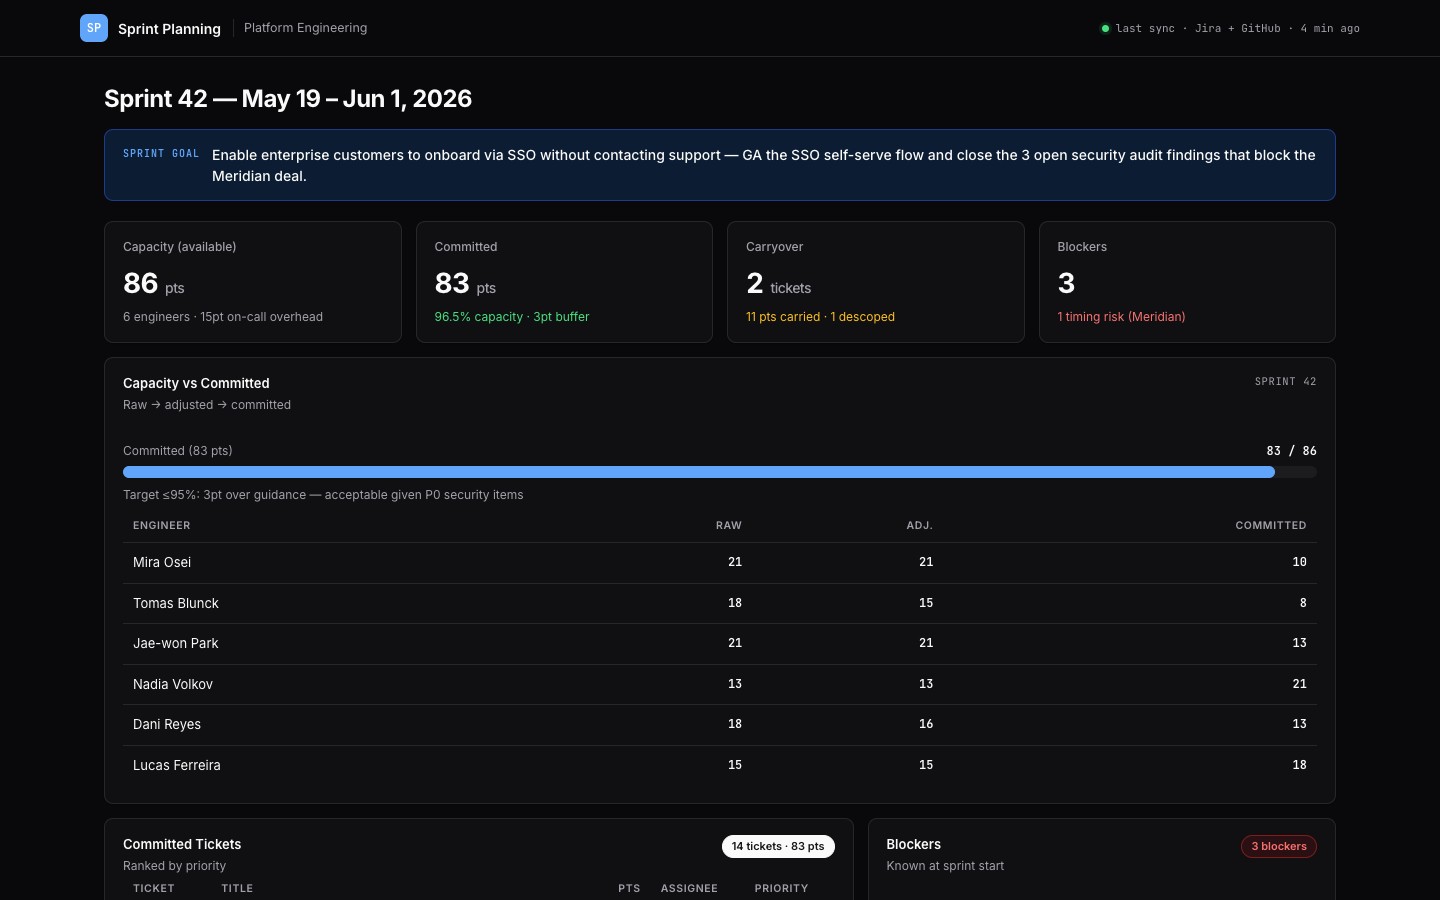Click the committed capacity progress bar

[x=720, y=472]
